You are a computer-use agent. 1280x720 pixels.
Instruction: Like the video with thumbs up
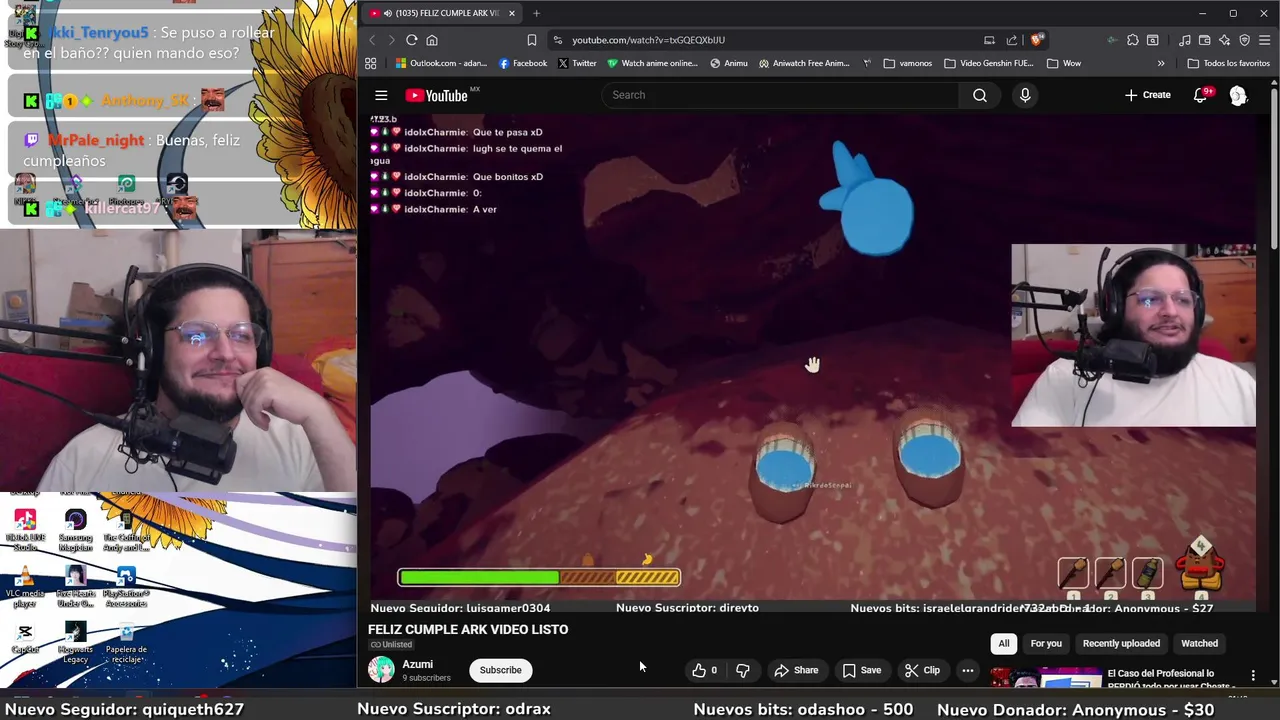click(704, 670)
